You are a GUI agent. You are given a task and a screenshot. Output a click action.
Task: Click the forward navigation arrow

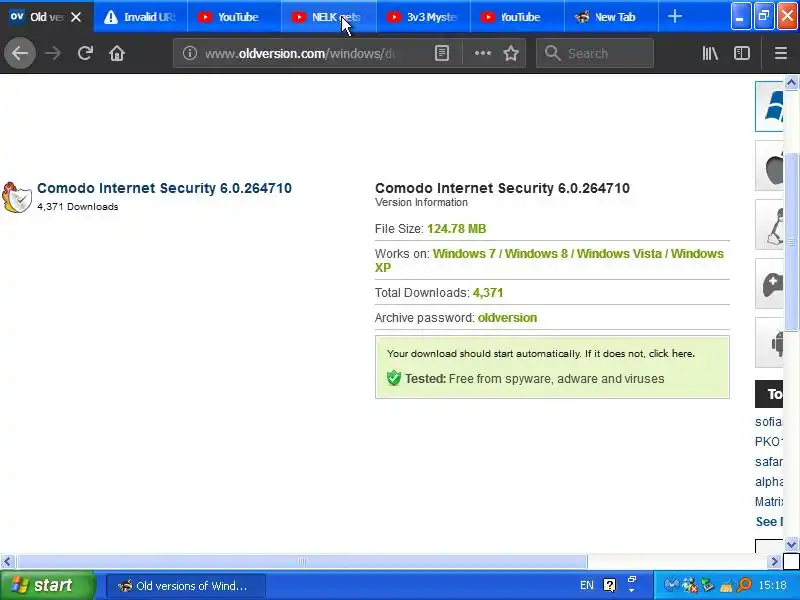pyautogui.click(x=53, y=53)
